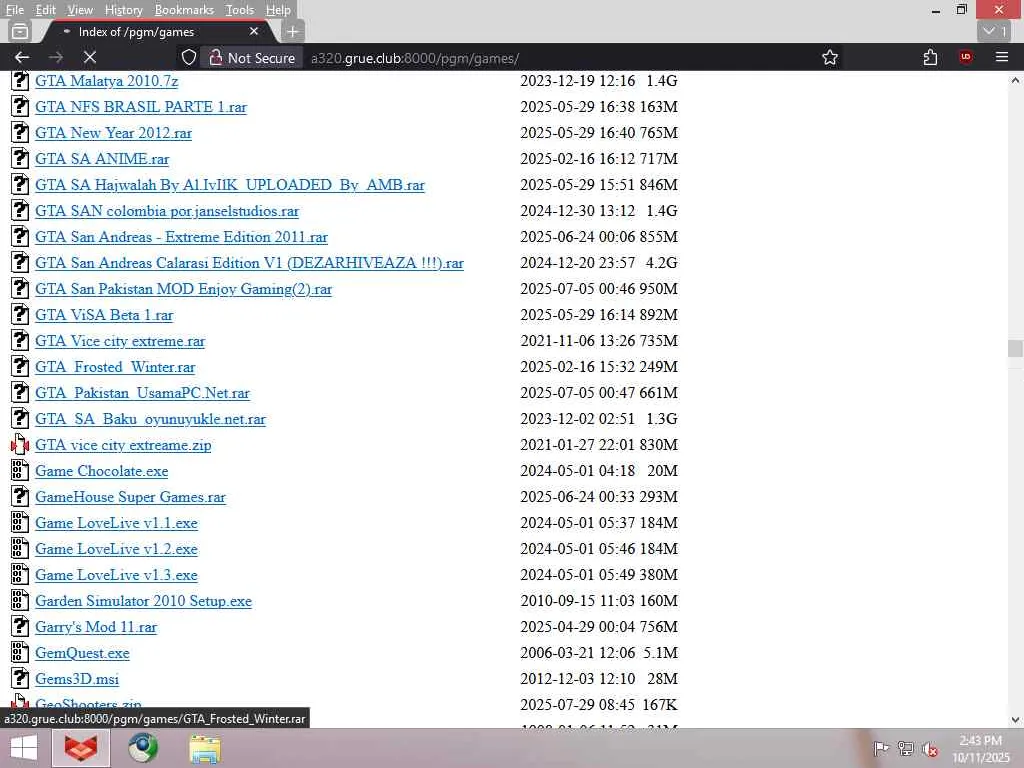Open the Tools menu
Viewport: 1024px width, 768px height.
(240, 10)
